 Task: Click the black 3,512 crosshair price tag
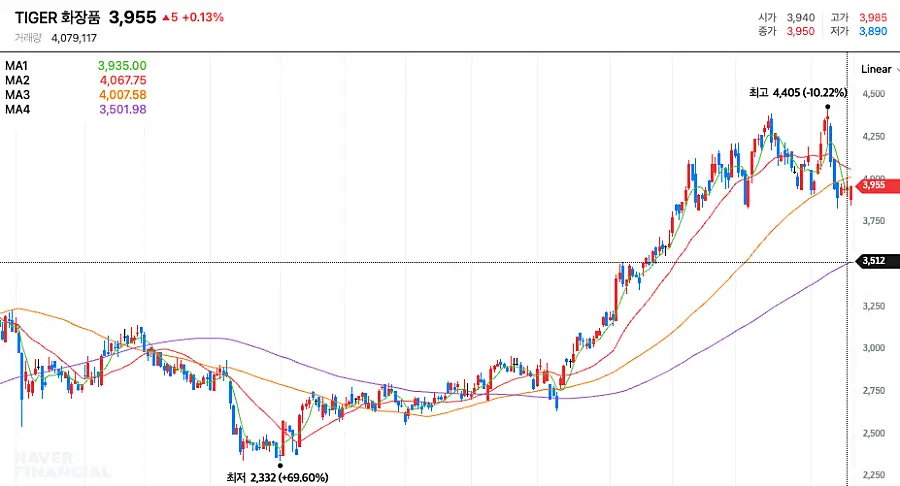pyautogui.click(x=877, y=261)
